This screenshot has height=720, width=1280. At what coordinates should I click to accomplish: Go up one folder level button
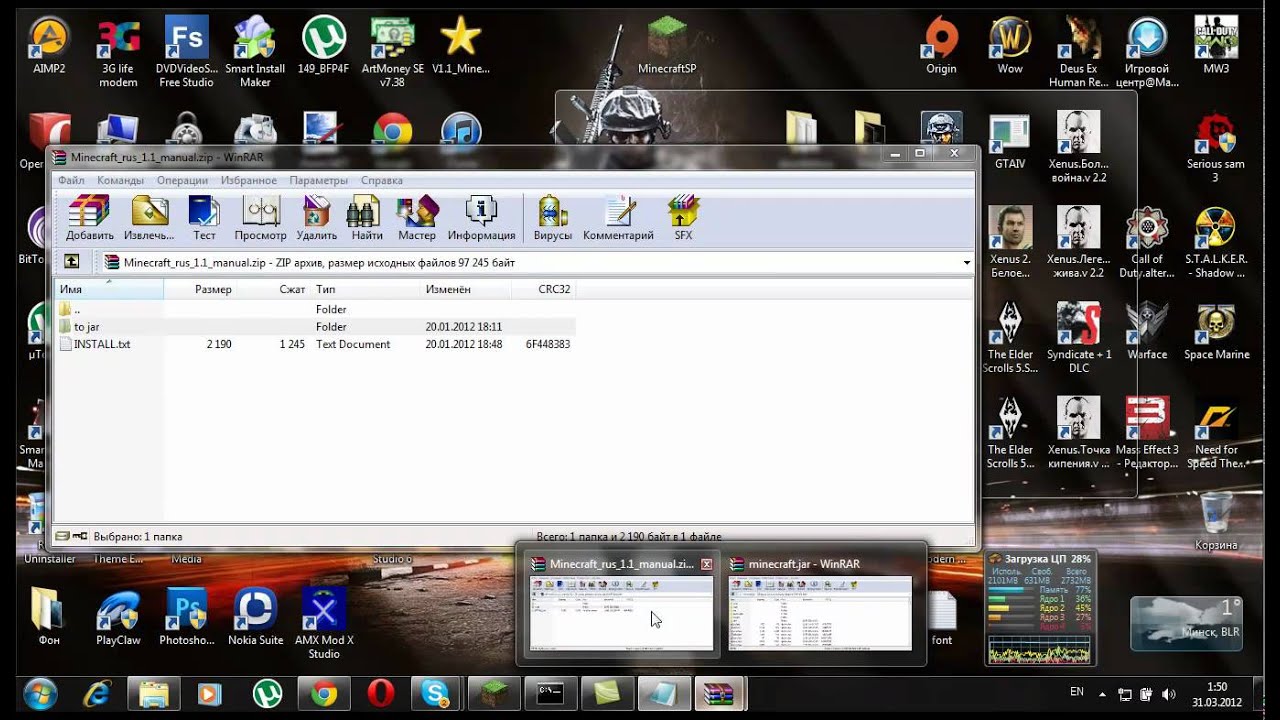[x=72, y=262]
